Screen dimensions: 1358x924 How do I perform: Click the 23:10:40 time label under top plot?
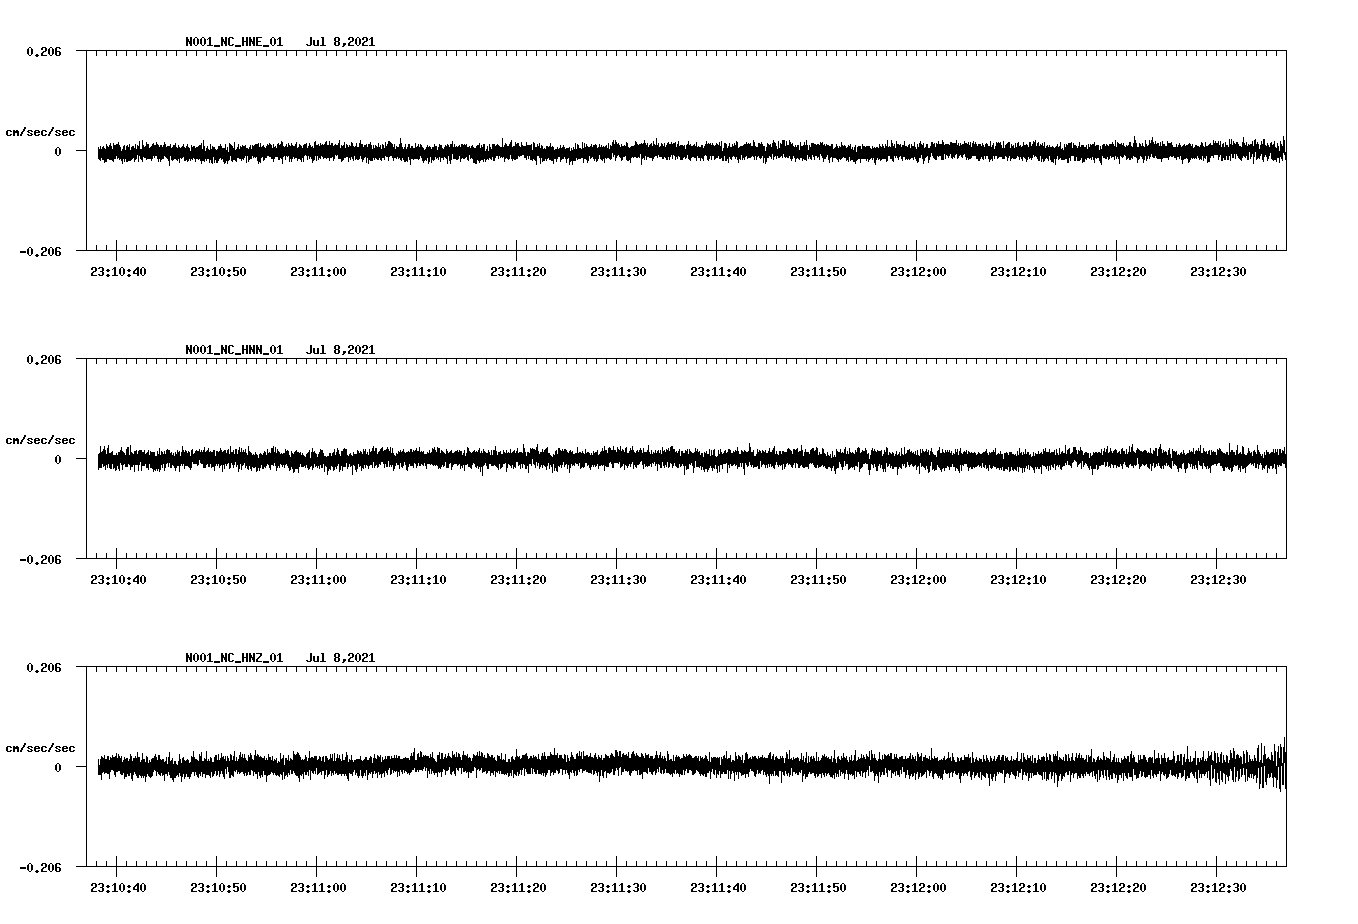pyautogui.click(x=119, y=270)
